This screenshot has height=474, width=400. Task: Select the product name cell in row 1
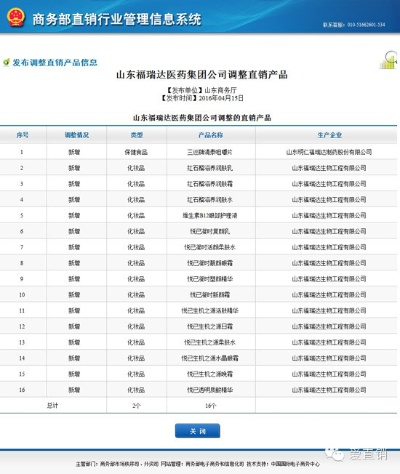pyautogui.click(x=210, y=152)
